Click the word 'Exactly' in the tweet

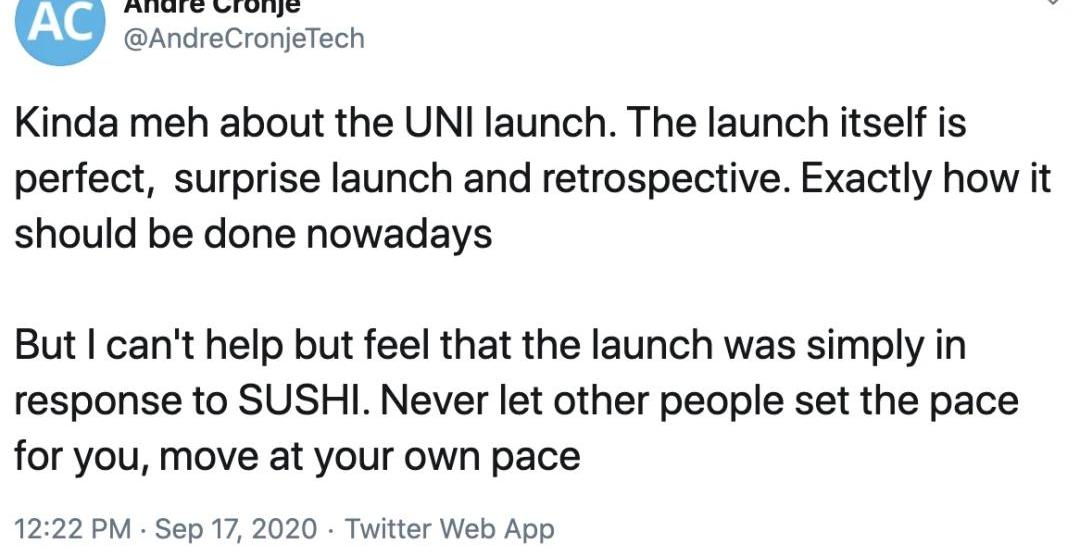[x=853, y=180]
